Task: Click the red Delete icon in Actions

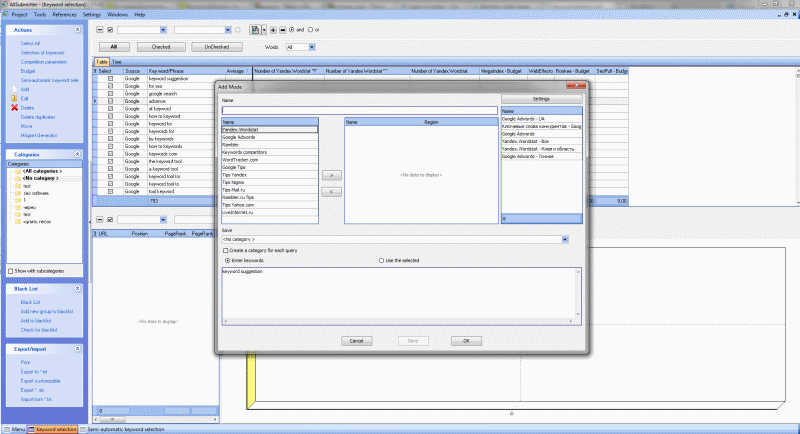Action: tap(14, 107)
